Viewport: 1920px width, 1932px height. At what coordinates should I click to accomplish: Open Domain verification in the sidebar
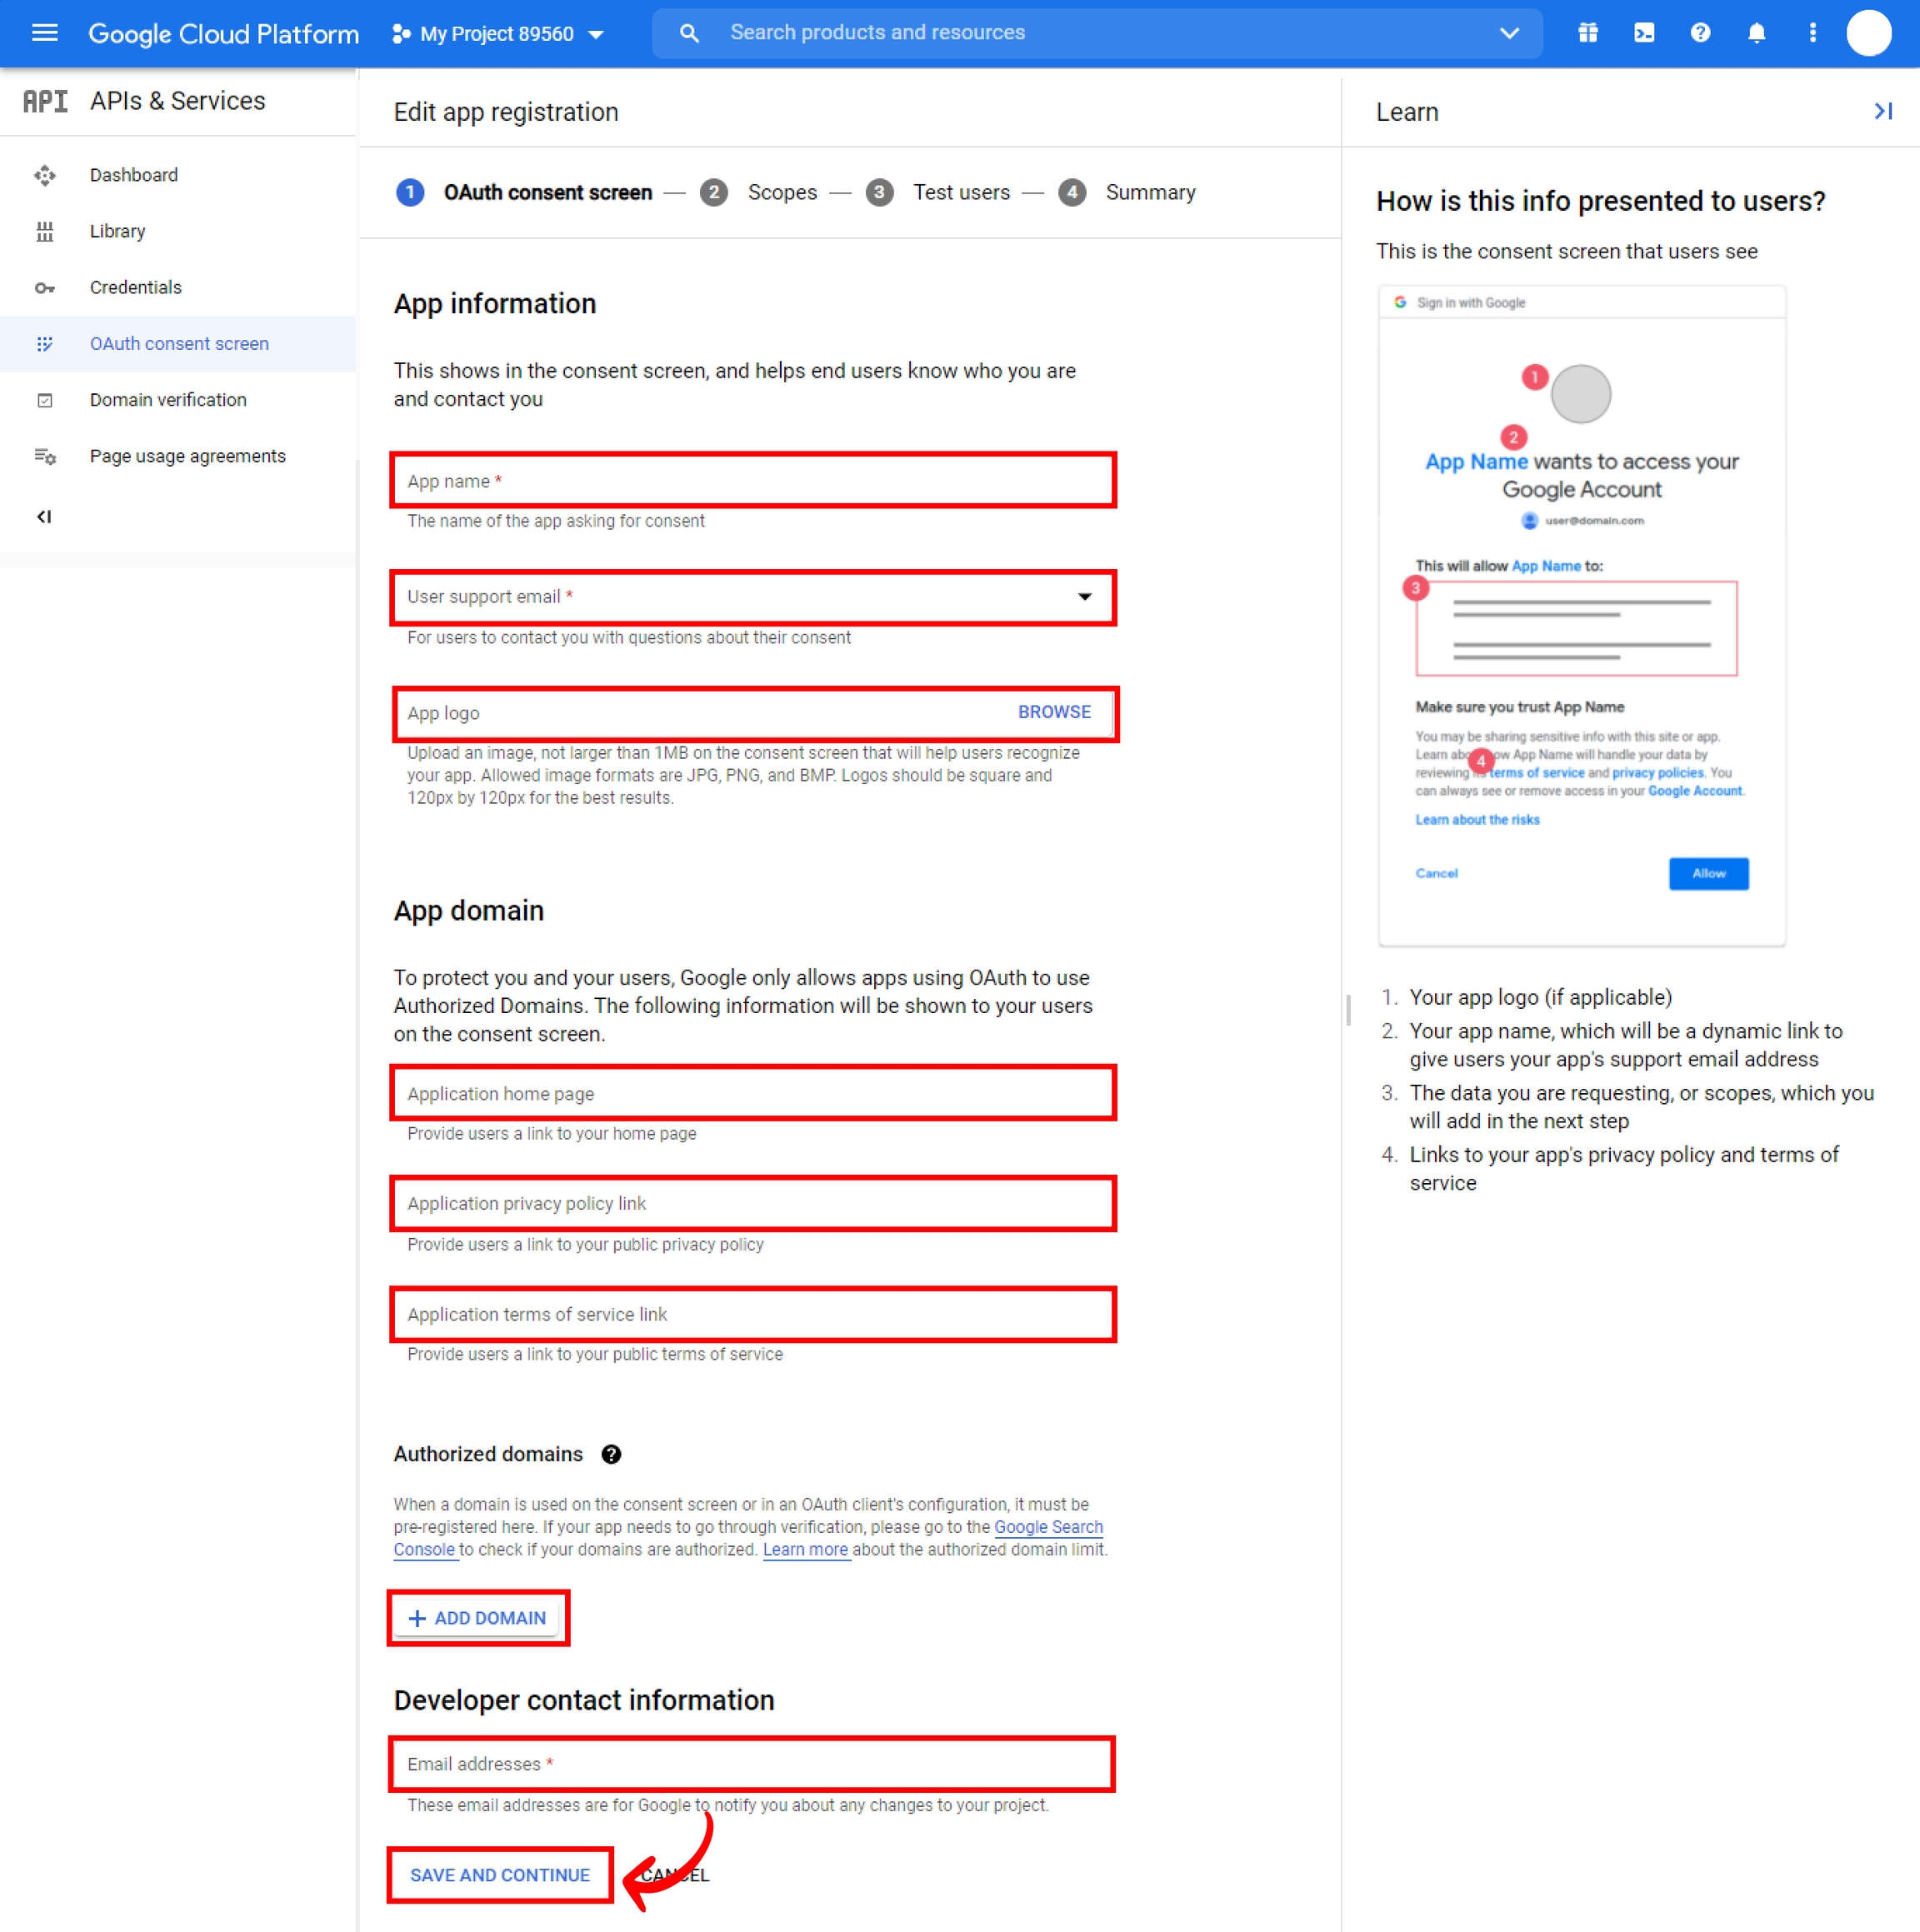(x=168, y=400)
